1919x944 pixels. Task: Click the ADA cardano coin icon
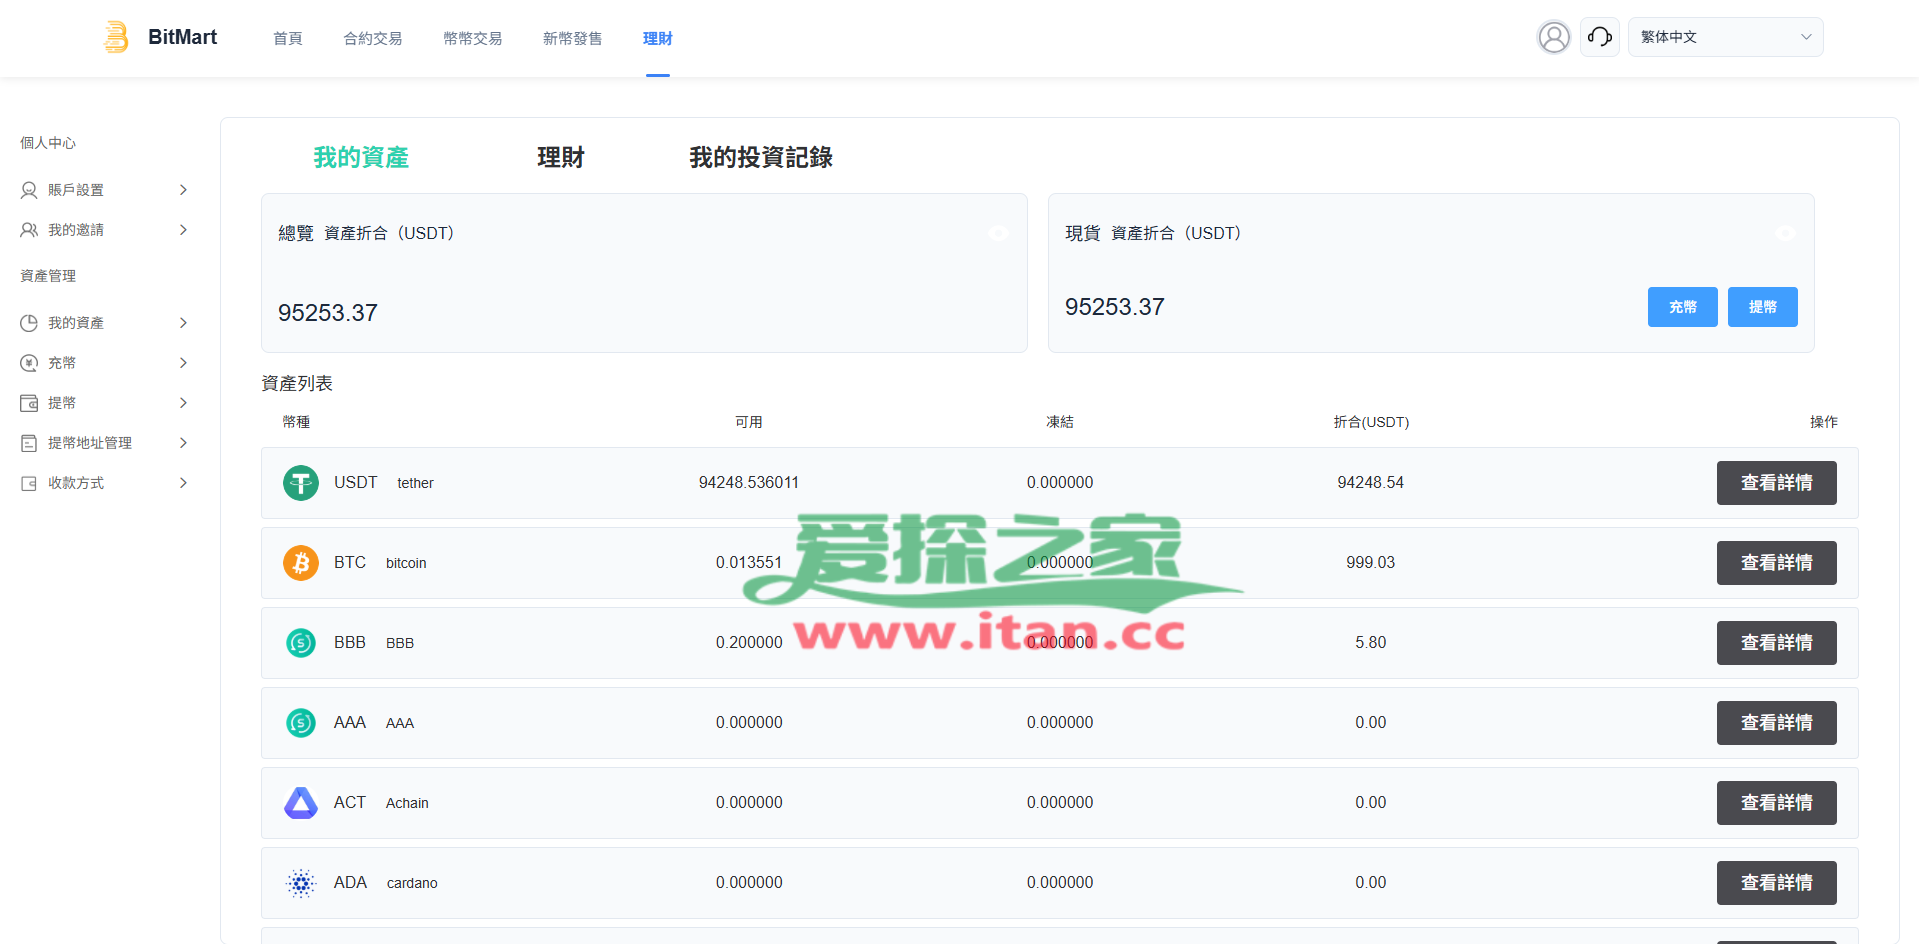pos(300,883)
